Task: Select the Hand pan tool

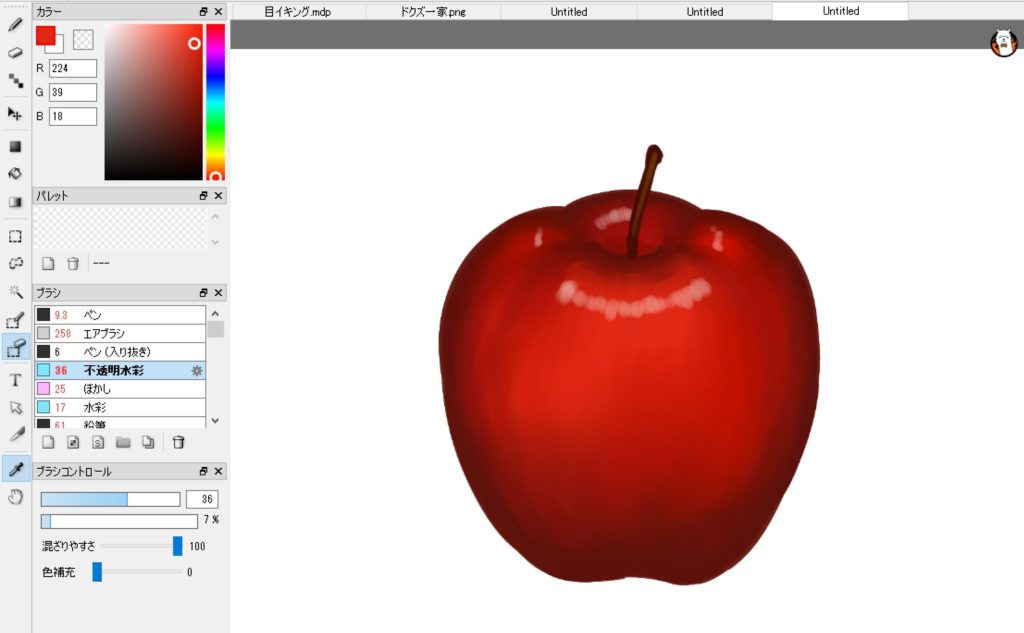Action: click(15, 497)
